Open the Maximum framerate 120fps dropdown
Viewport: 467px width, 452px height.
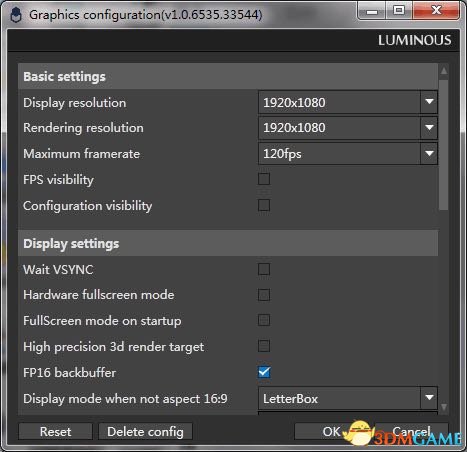tap(348, 154)
